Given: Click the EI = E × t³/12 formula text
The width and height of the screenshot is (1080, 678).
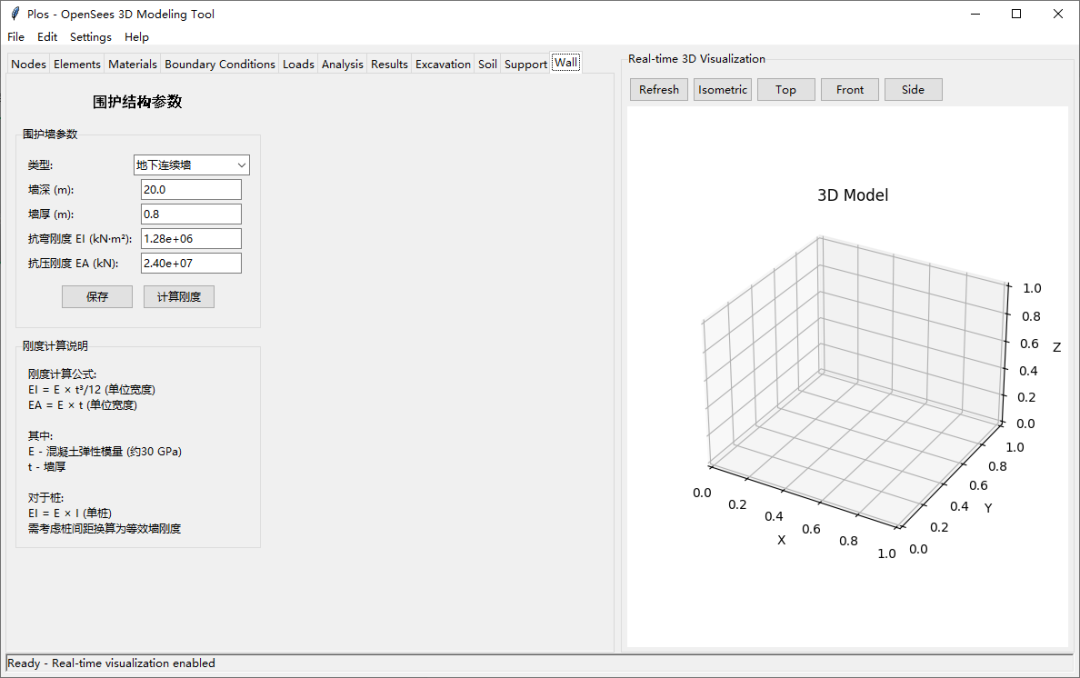Looking at the screenshot, I should pos(92,390).
